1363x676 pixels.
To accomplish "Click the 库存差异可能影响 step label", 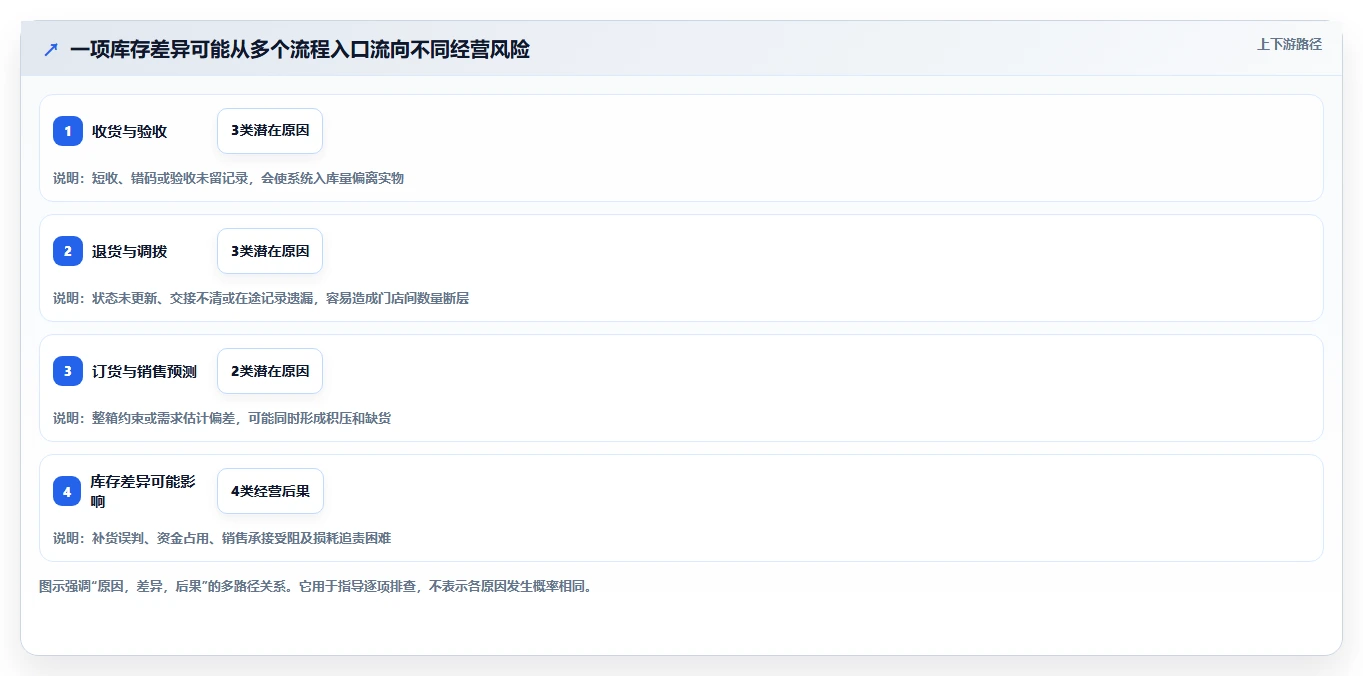I will click(143, 491).
